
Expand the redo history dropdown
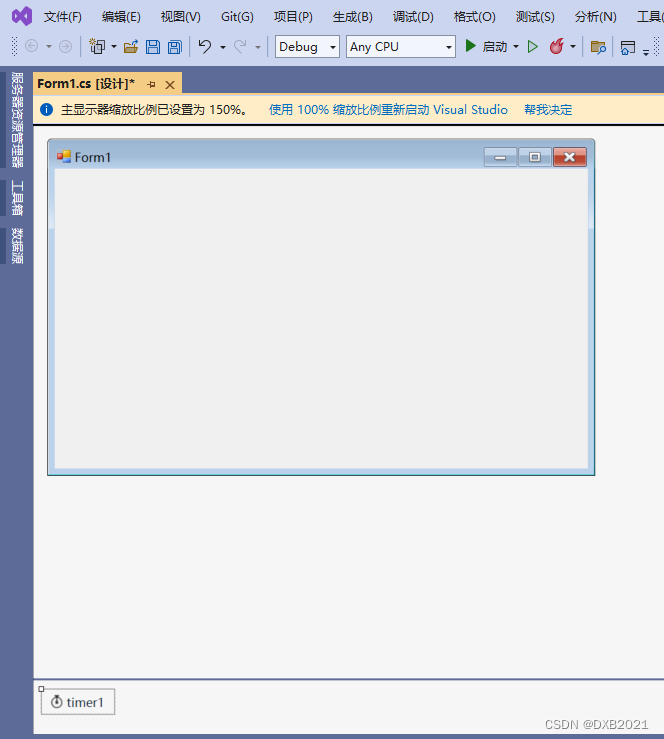[258, 47]
